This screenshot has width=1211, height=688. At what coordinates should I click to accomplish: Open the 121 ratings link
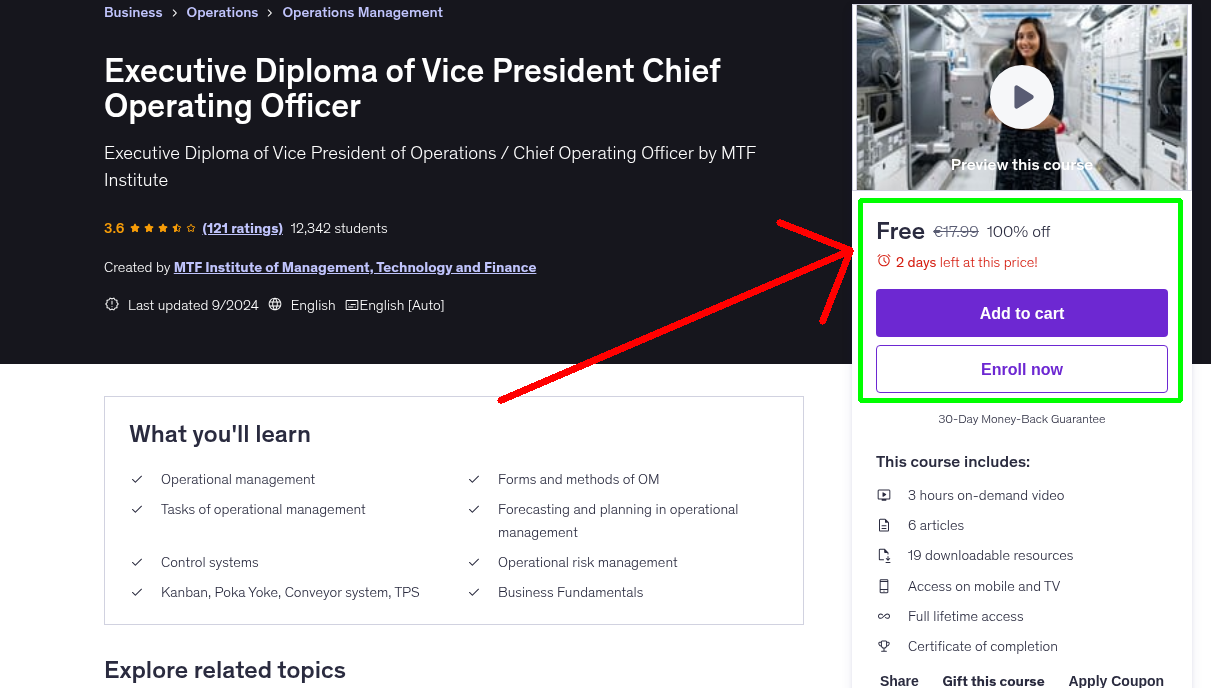(x=242, y=228)
